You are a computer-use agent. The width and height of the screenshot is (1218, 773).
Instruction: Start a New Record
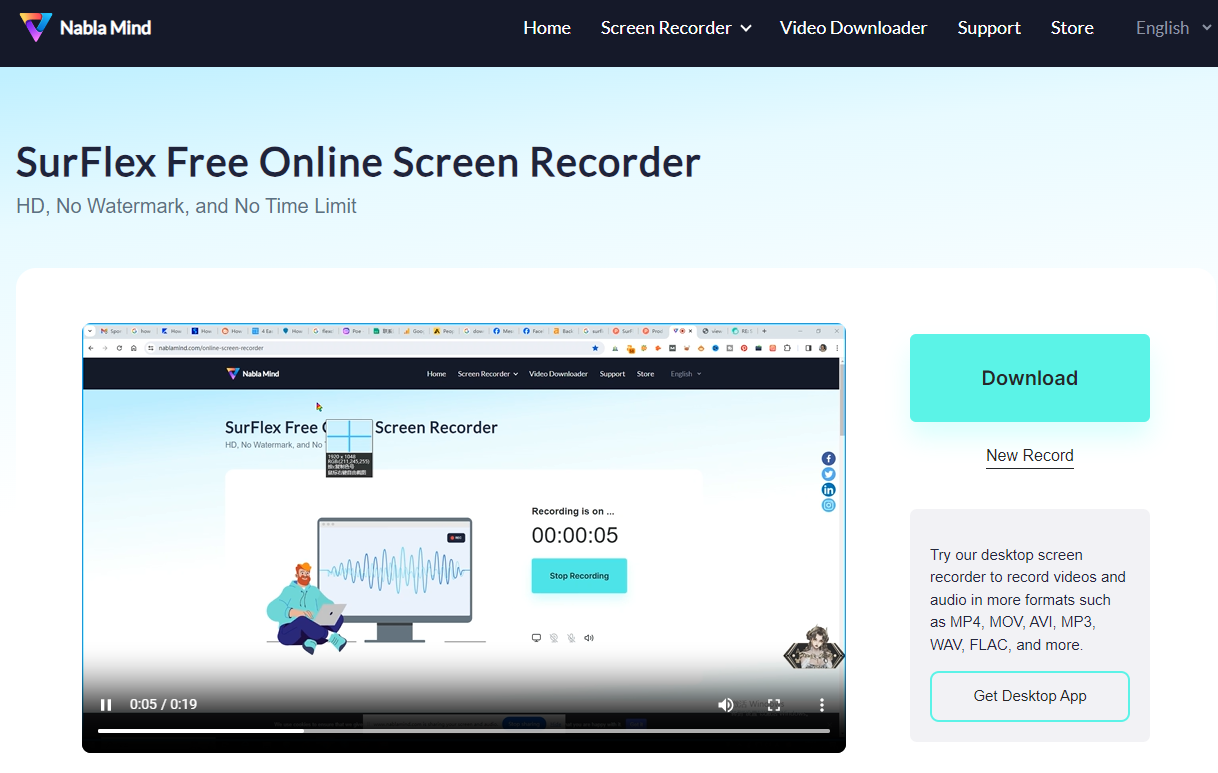click(x=1030, y=456)
